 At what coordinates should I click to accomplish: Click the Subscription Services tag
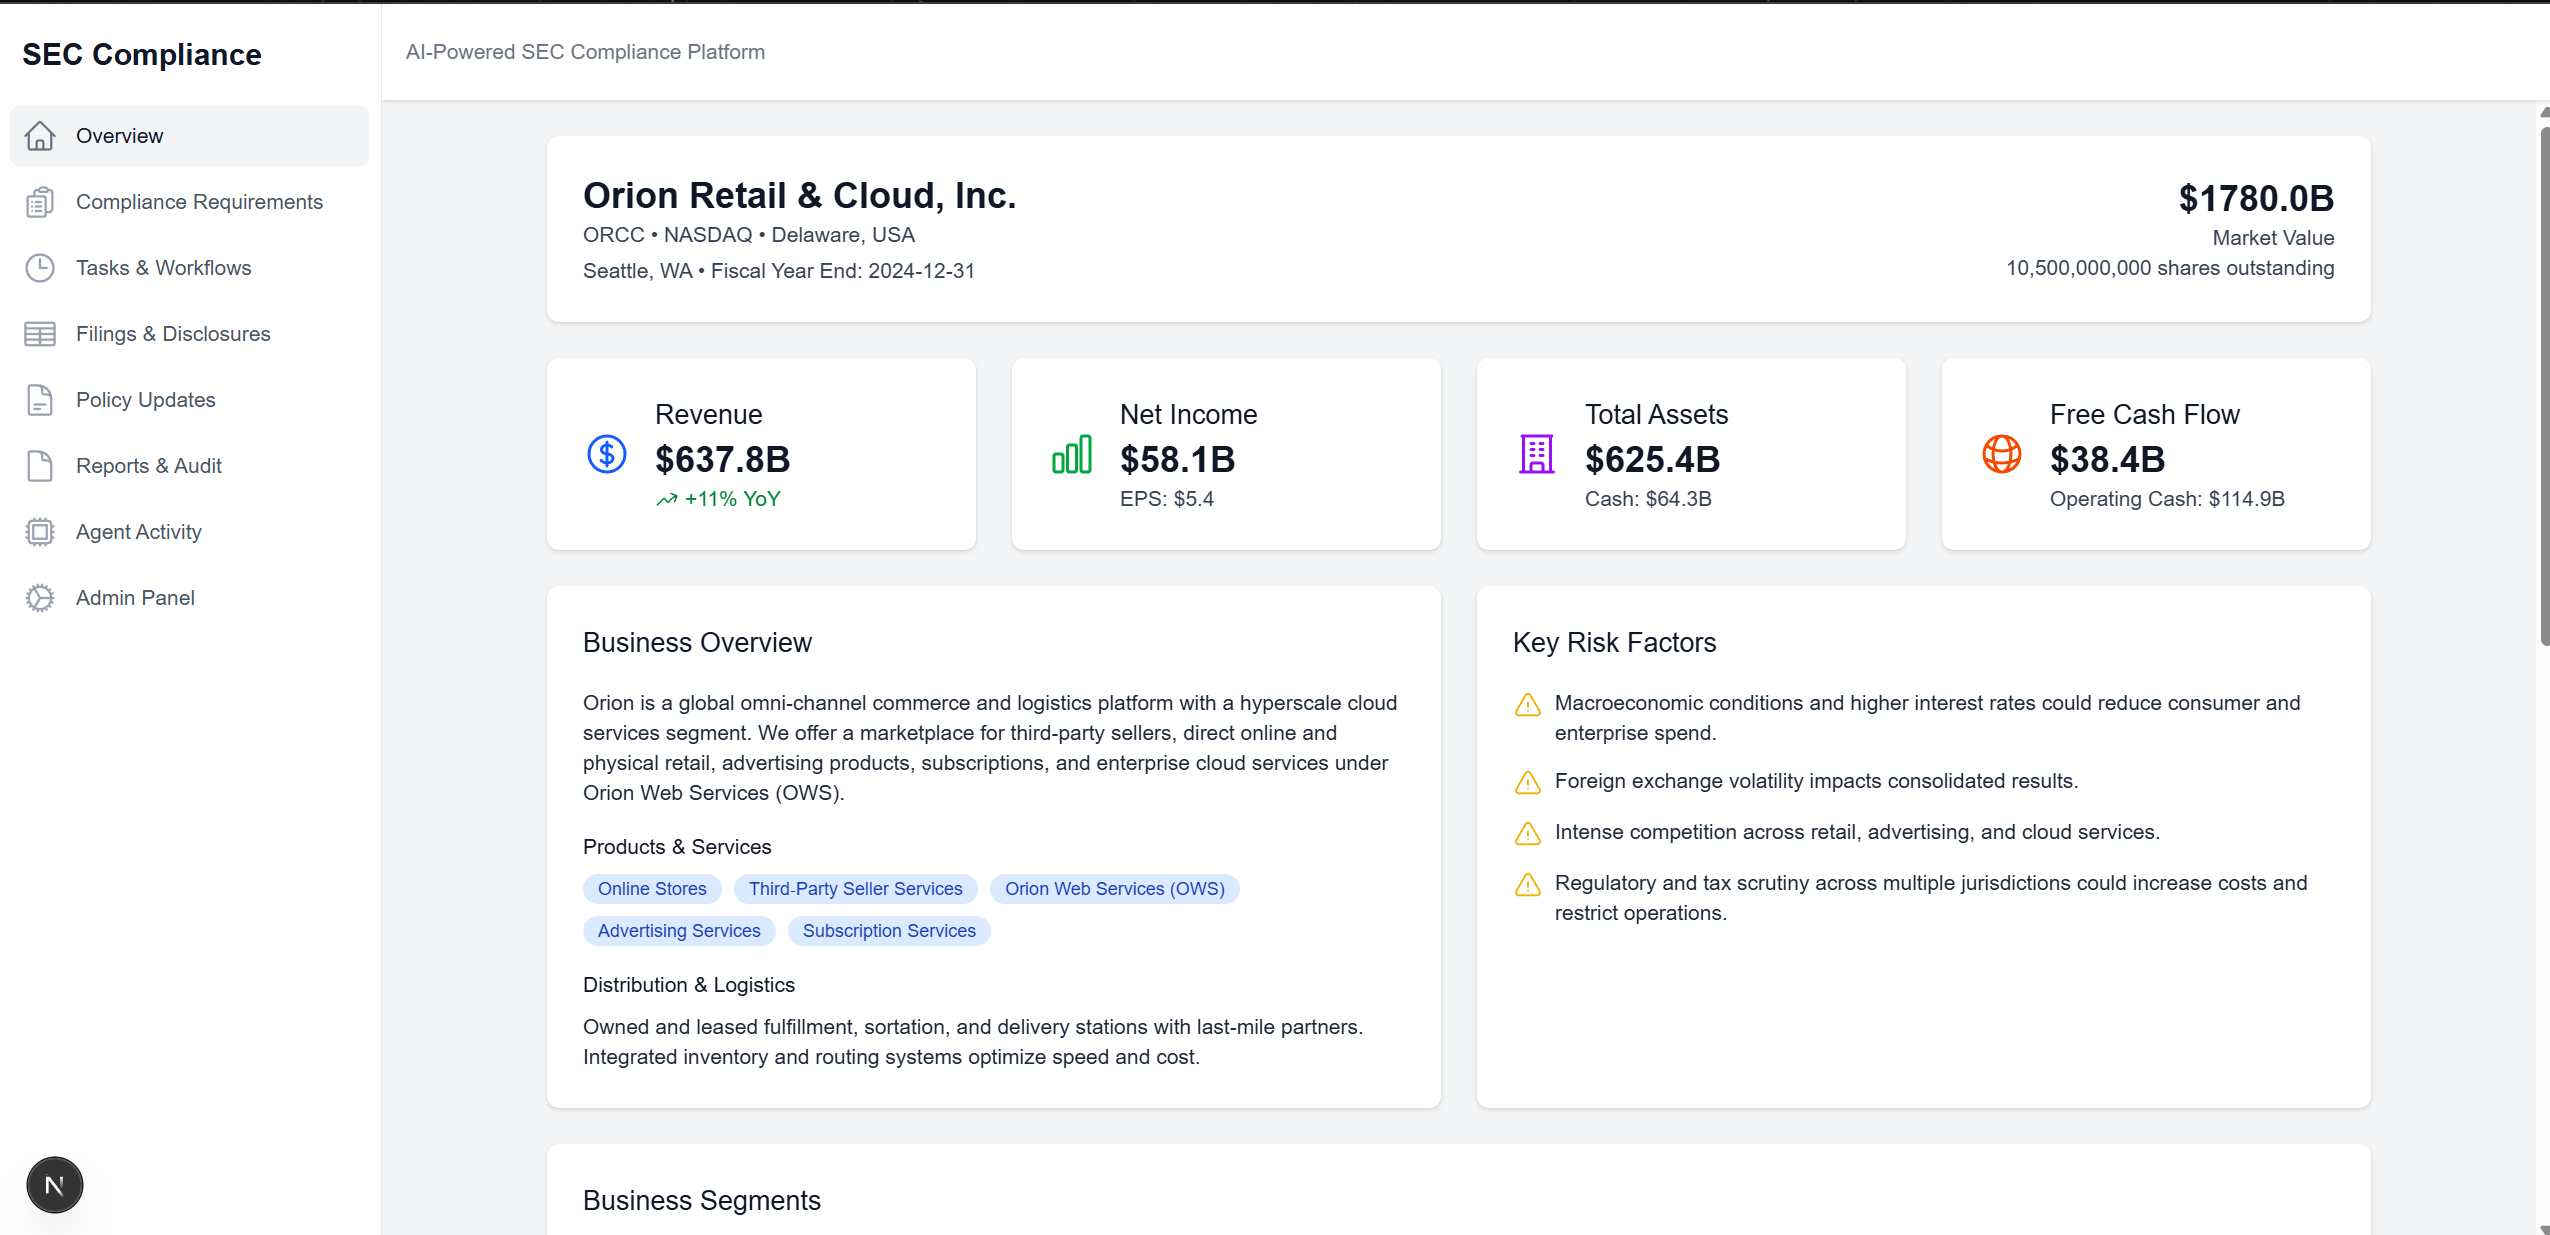(x=888, y=931)
